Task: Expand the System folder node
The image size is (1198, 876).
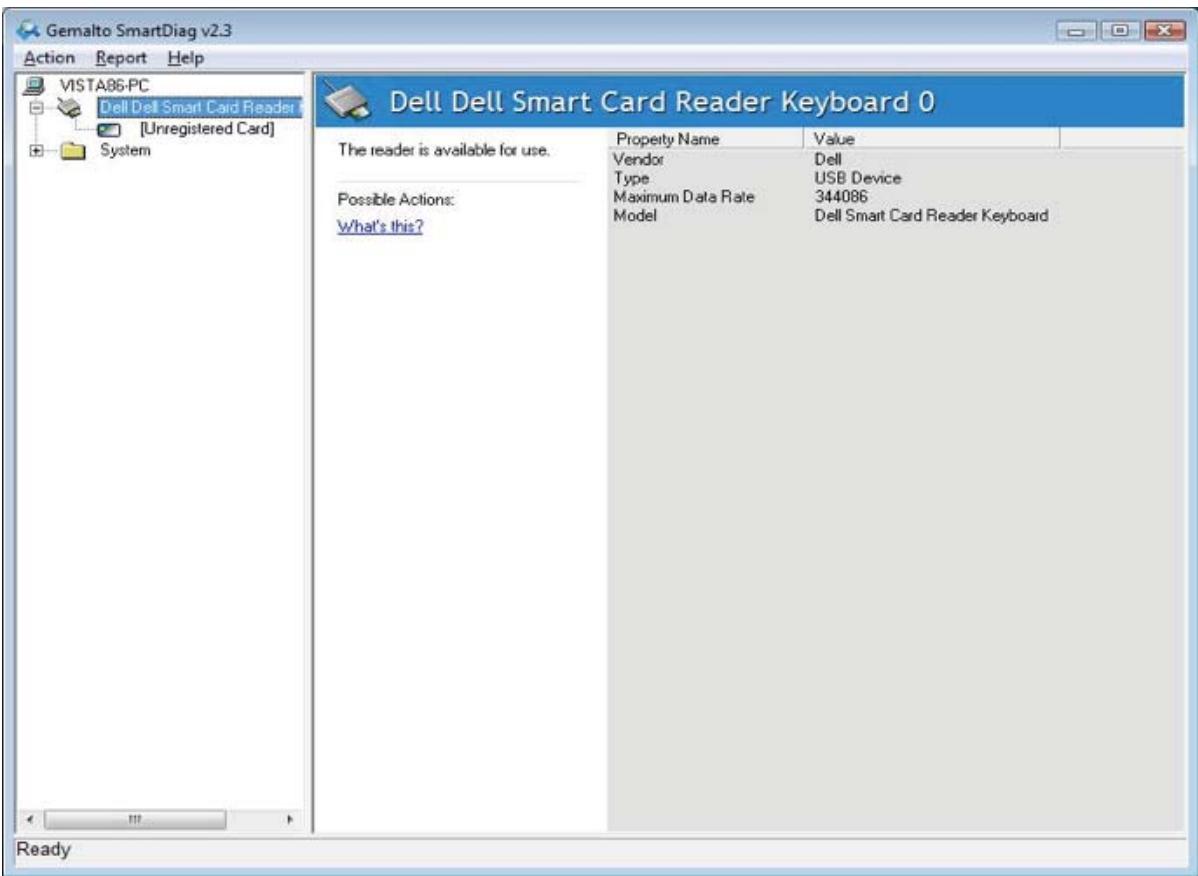Action: (x=36, y=150)
